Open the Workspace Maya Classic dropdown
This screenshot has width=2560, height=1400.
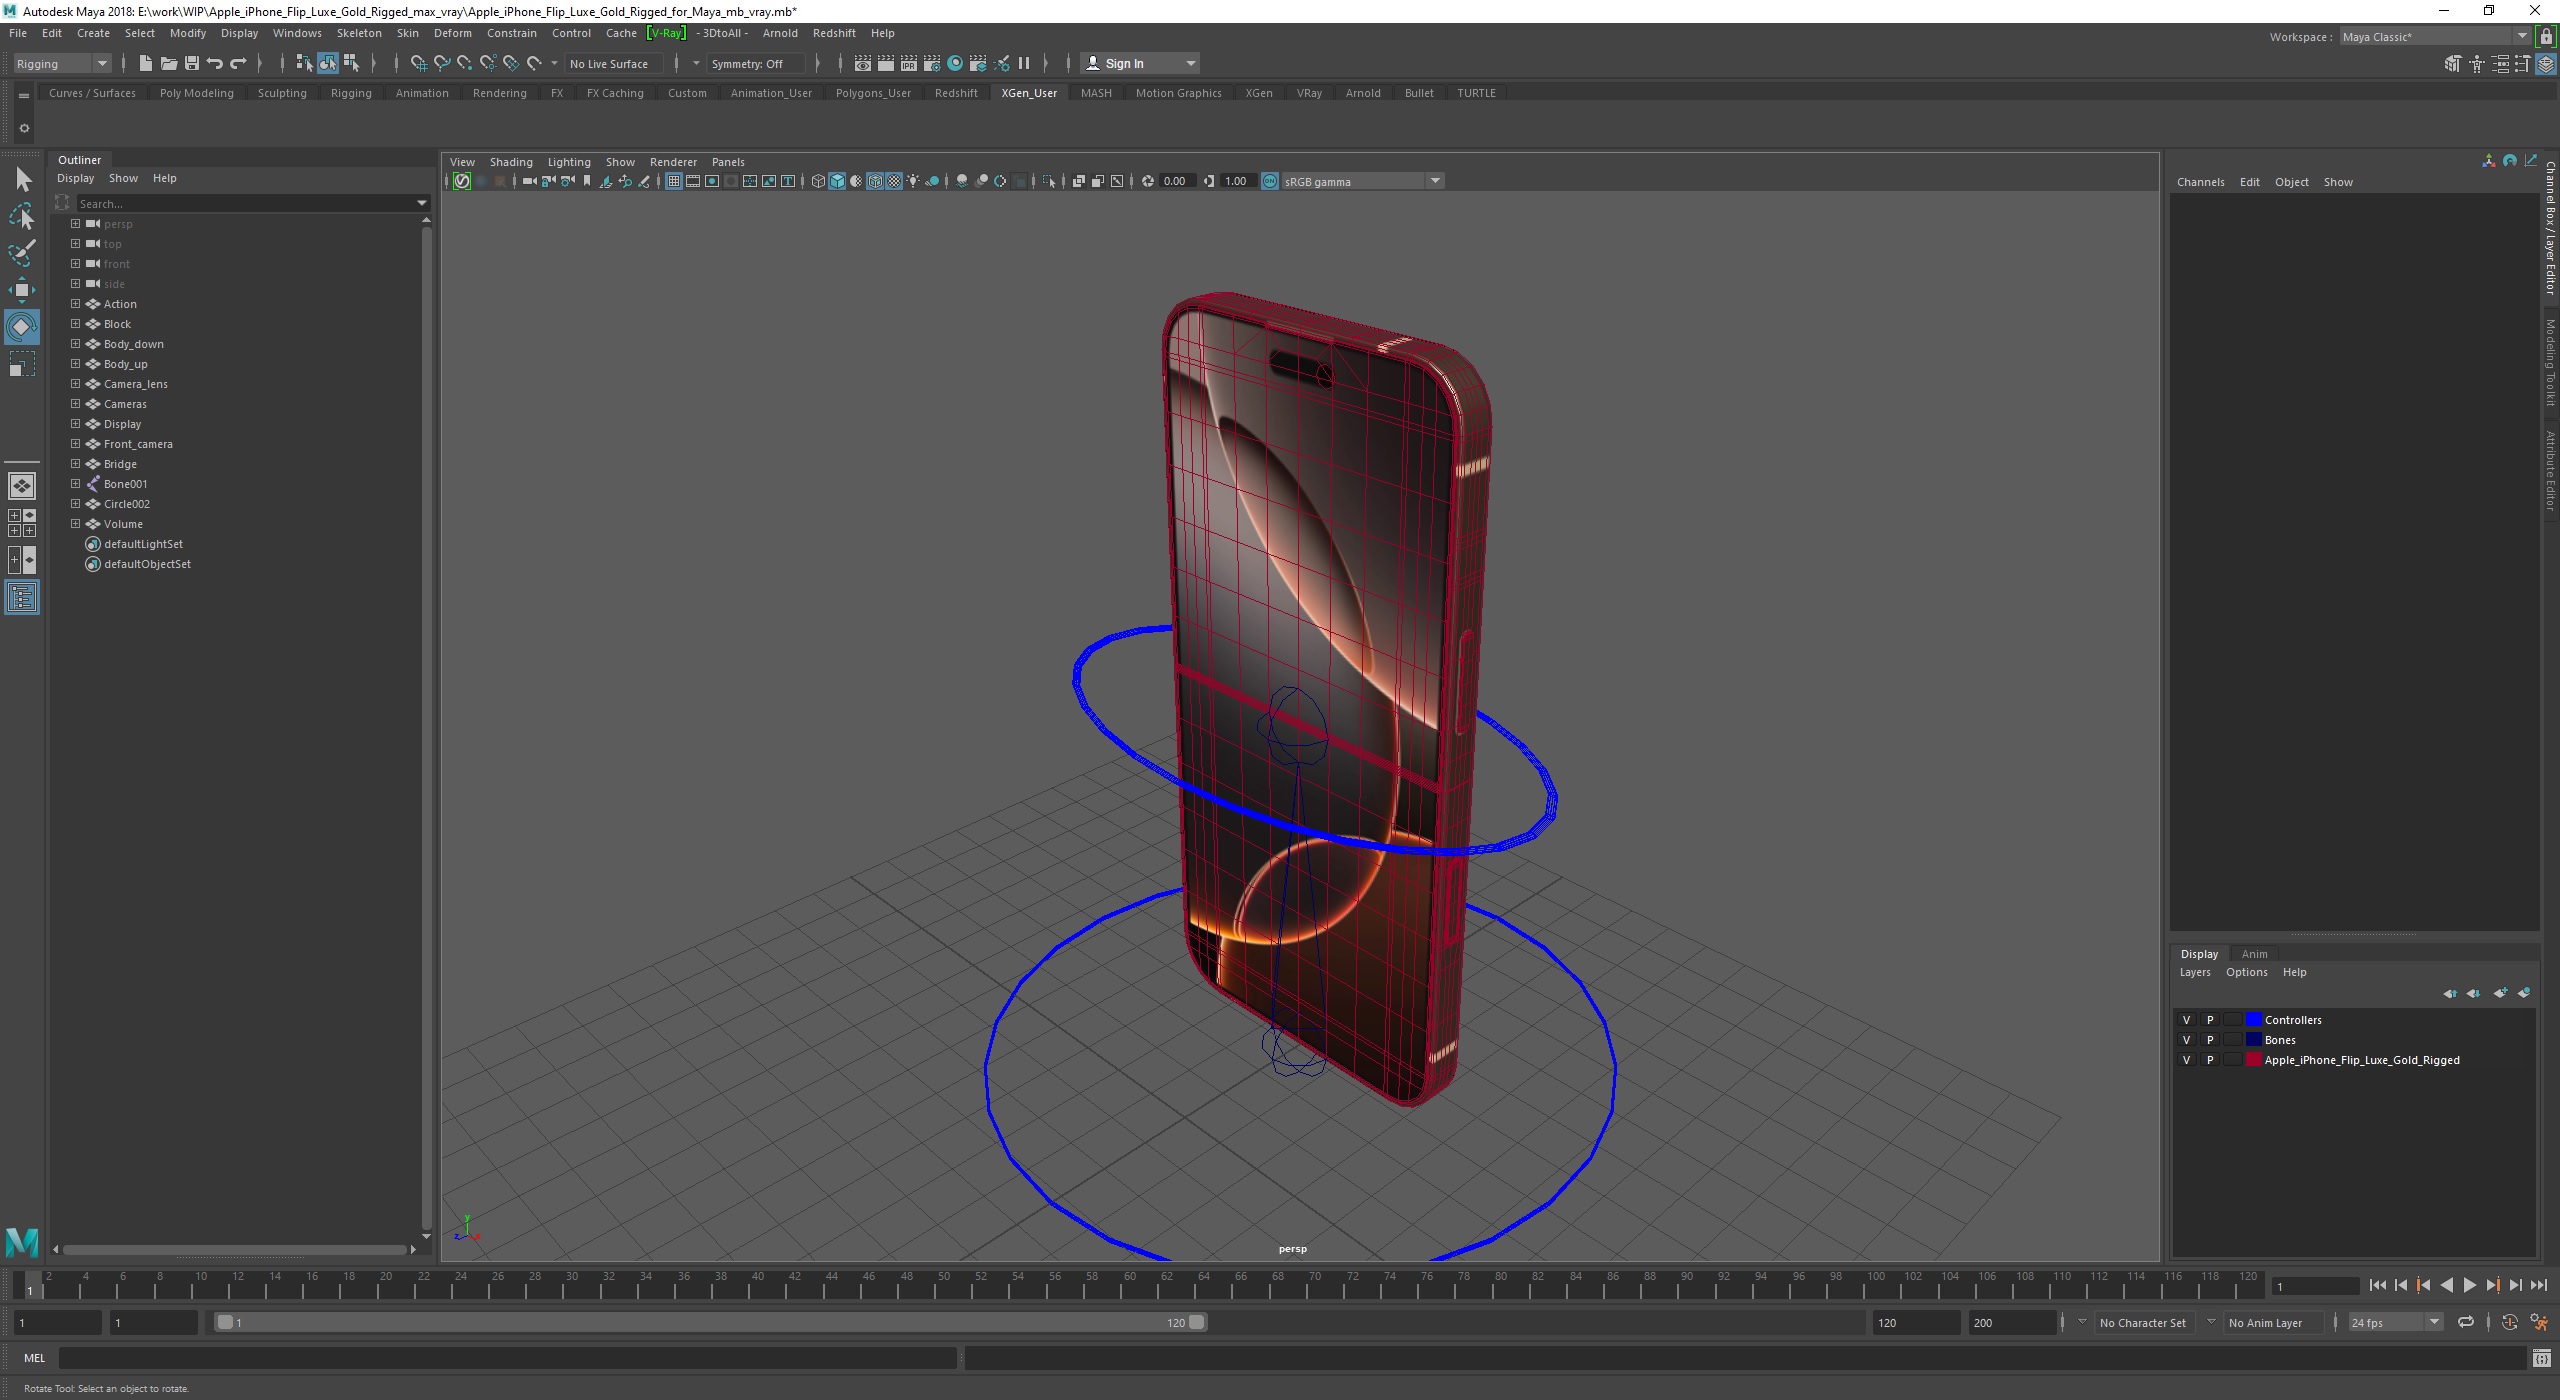[x=2435, y=37]
